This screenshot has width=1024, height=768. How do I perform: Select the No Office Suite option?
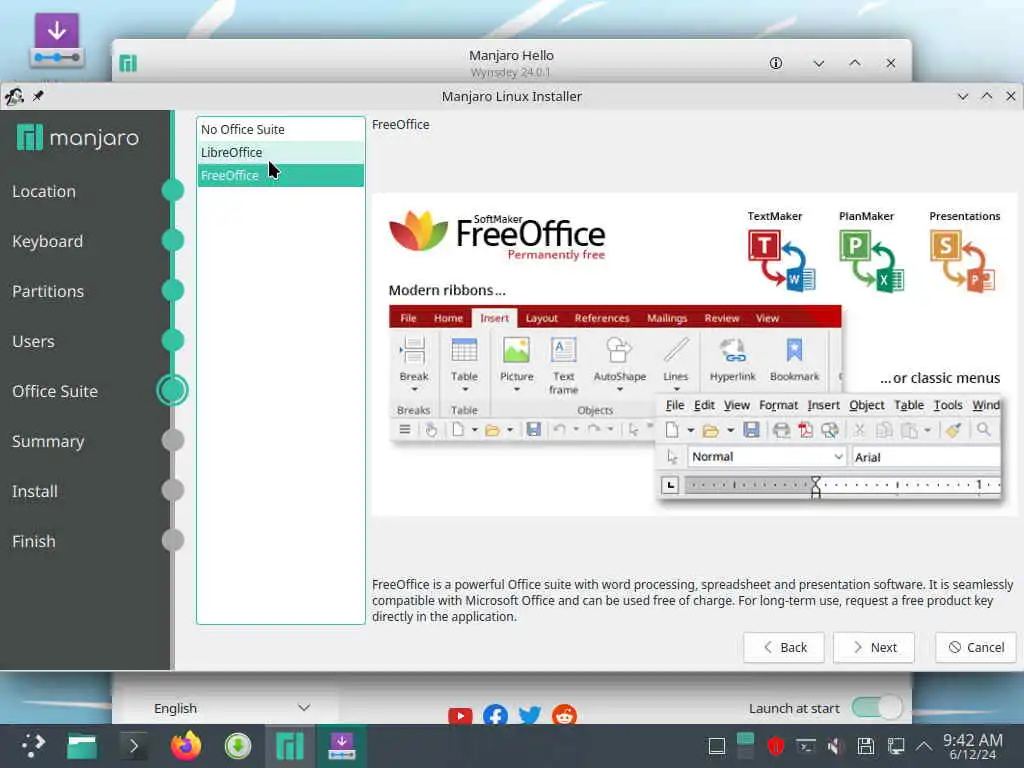pos(280,129)
